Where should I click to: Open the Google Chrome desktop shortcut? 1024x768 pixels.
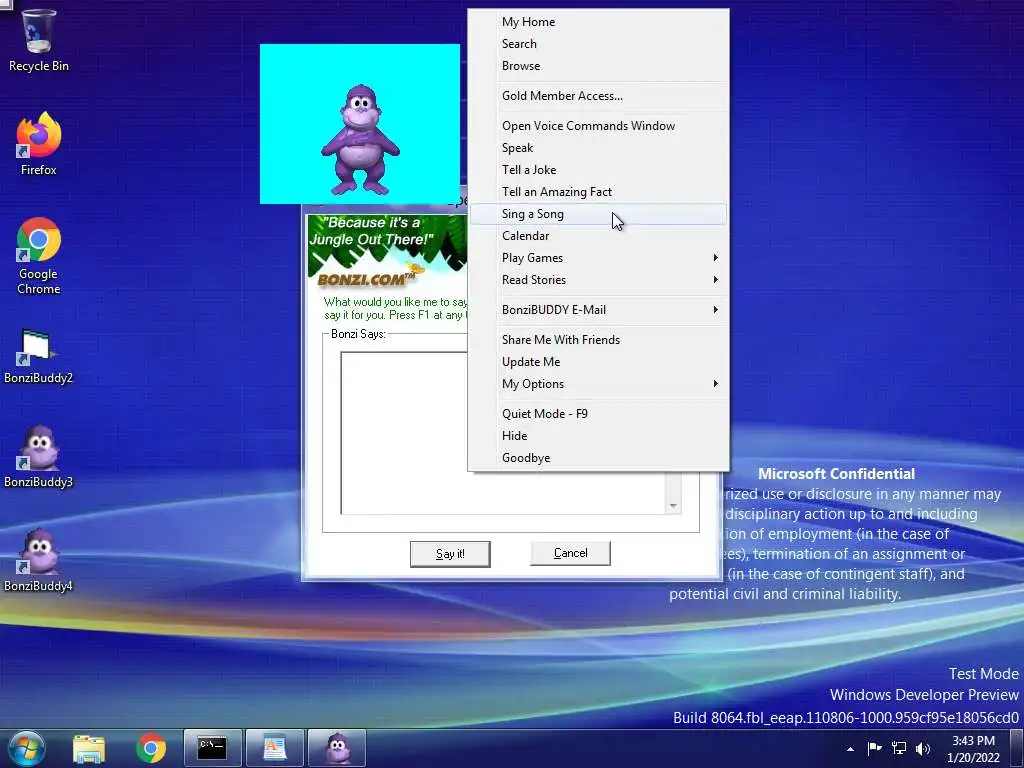(x=39, y=256)
